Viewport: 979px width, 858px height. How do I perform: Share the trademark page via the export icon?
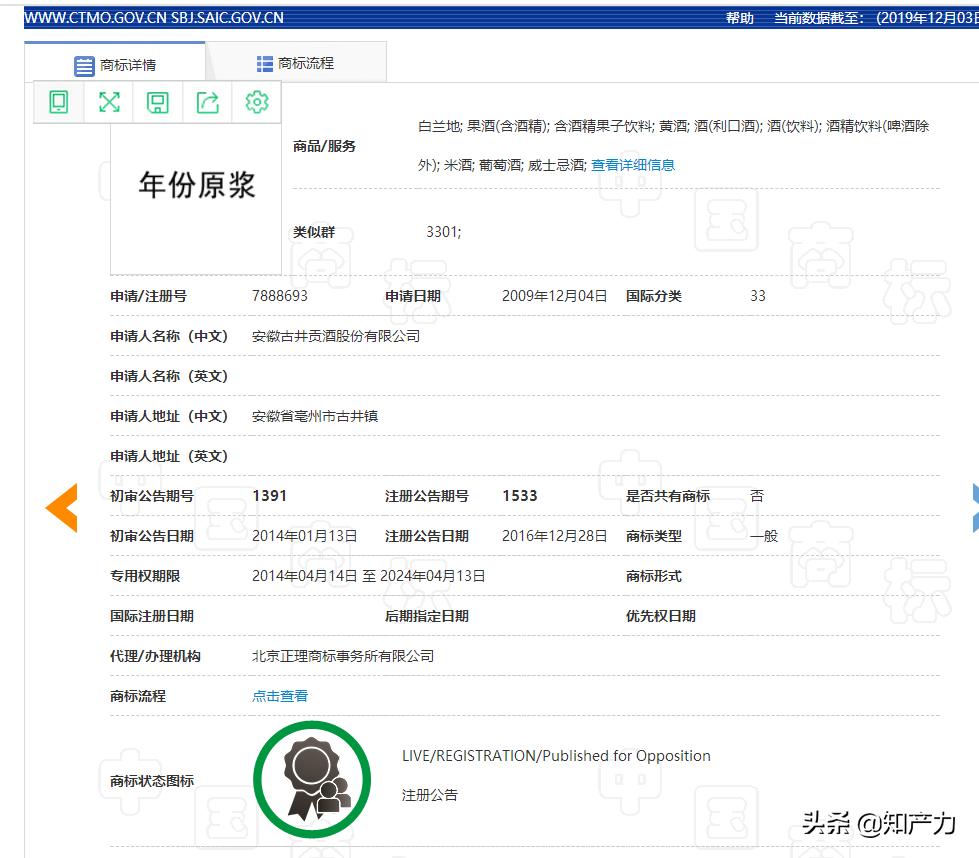[207, 102]
